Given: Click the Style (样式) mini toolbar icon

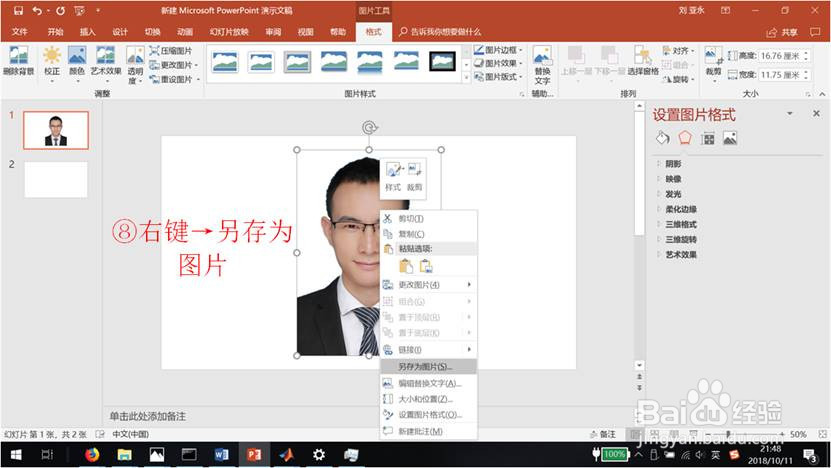Looking at the screenshot, I should pos(393,176).
